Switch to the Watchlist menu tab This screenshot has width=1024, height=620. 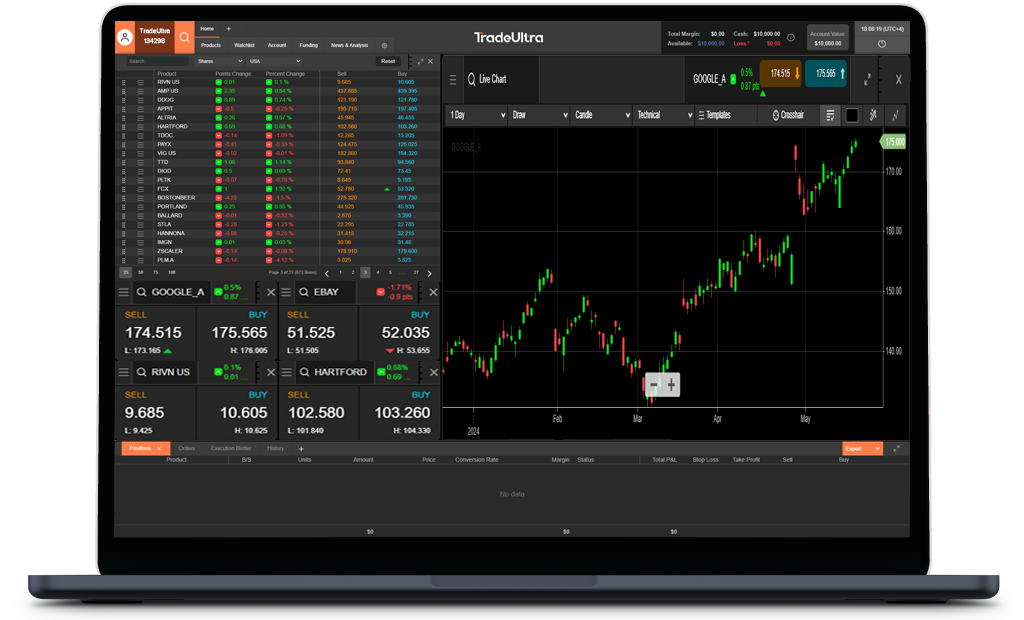coord(244,45)
